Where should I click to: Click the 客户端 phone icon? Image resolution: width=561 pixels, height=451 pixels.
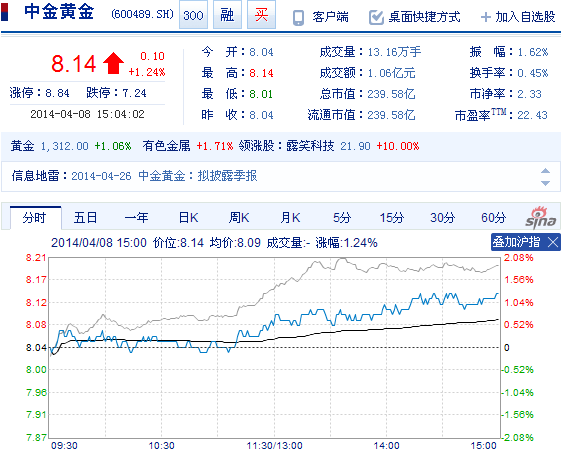[x=298, y=17]
